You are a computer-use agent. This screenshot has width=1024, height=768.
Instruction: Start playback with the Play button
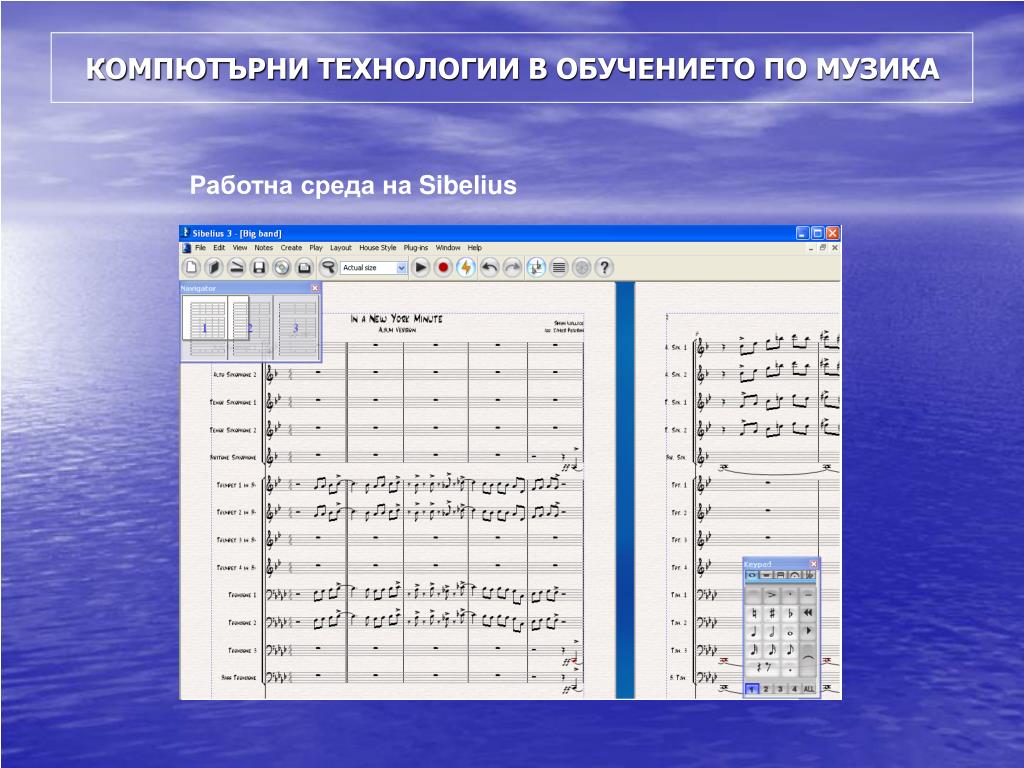(421, 267)
